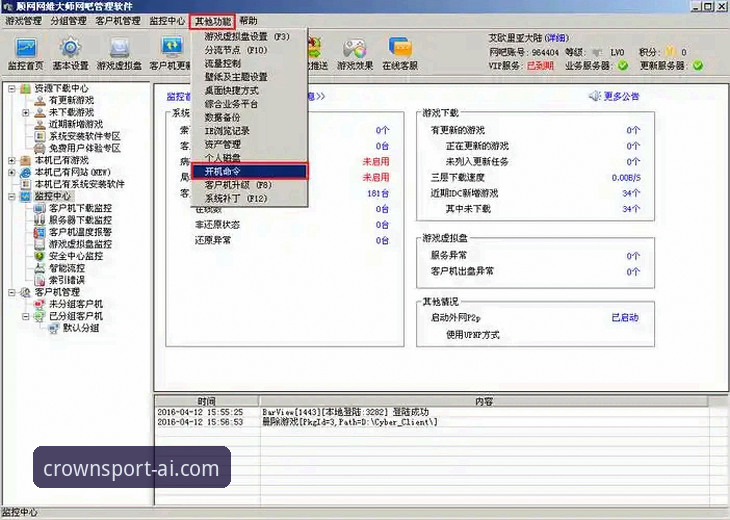Select log row 2016-04-12 15:55:25
Screen dimensions: 730x520
pyautogui.click(x=432, y=412)
